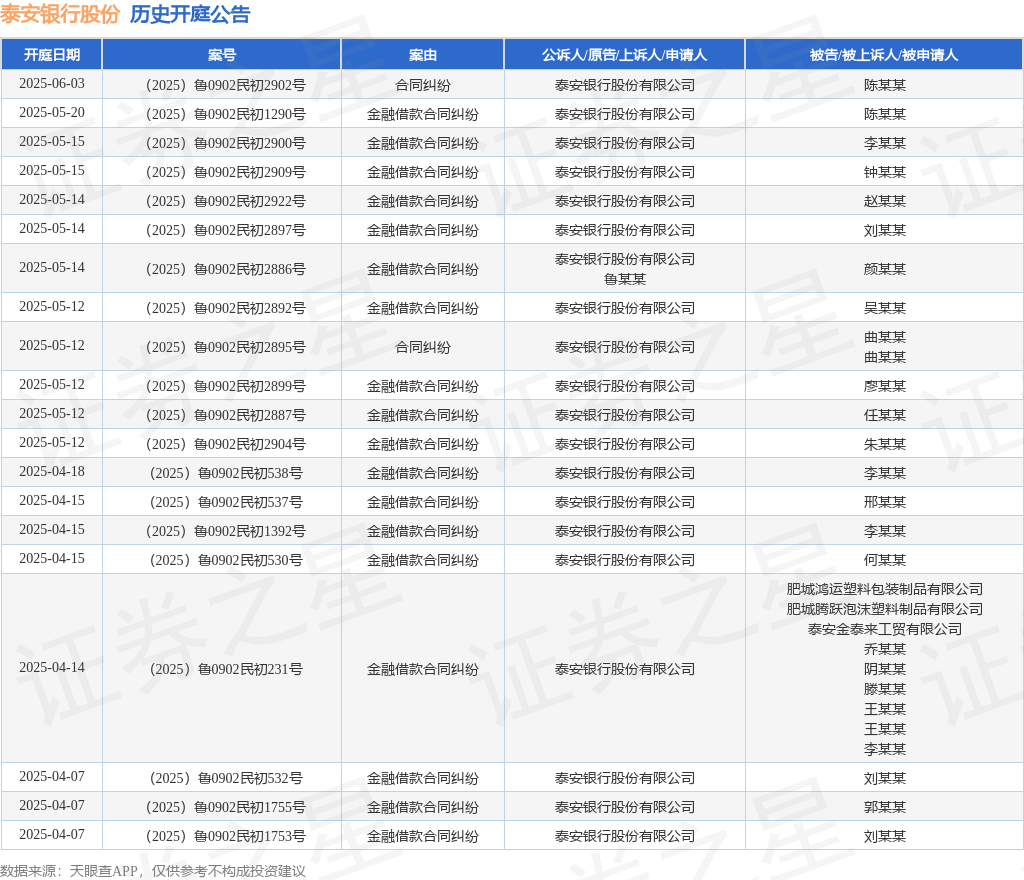Click the 公诉人/原告/上诉人/申请人 column header
The height and width of the screenshot is (880, 1024).
tap(624, 55)
